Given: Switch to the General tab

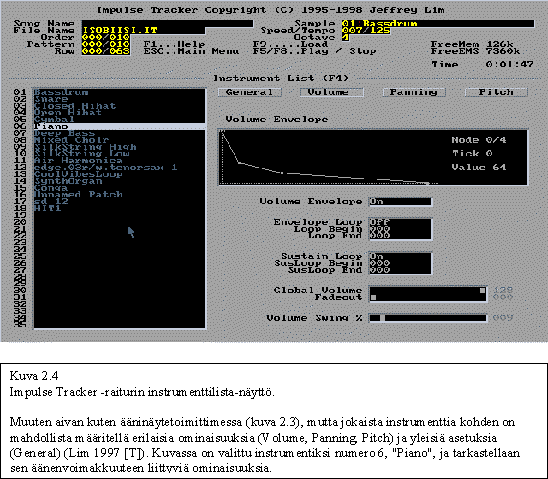Looking at the screenshot, I should [250, 92].
